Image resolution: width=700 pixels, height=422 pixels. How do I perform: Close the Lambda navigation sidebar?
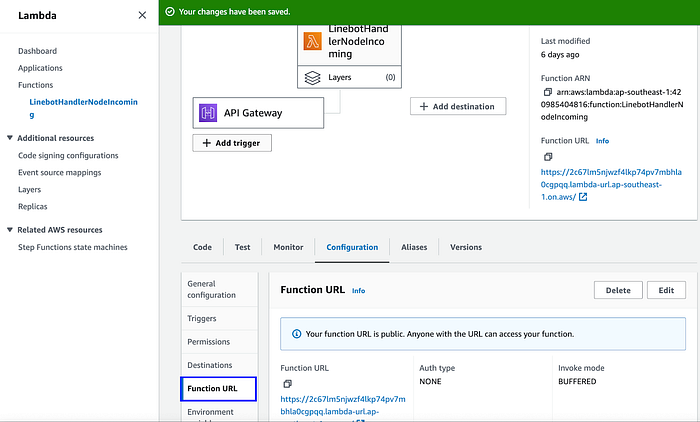pos(142,15)
